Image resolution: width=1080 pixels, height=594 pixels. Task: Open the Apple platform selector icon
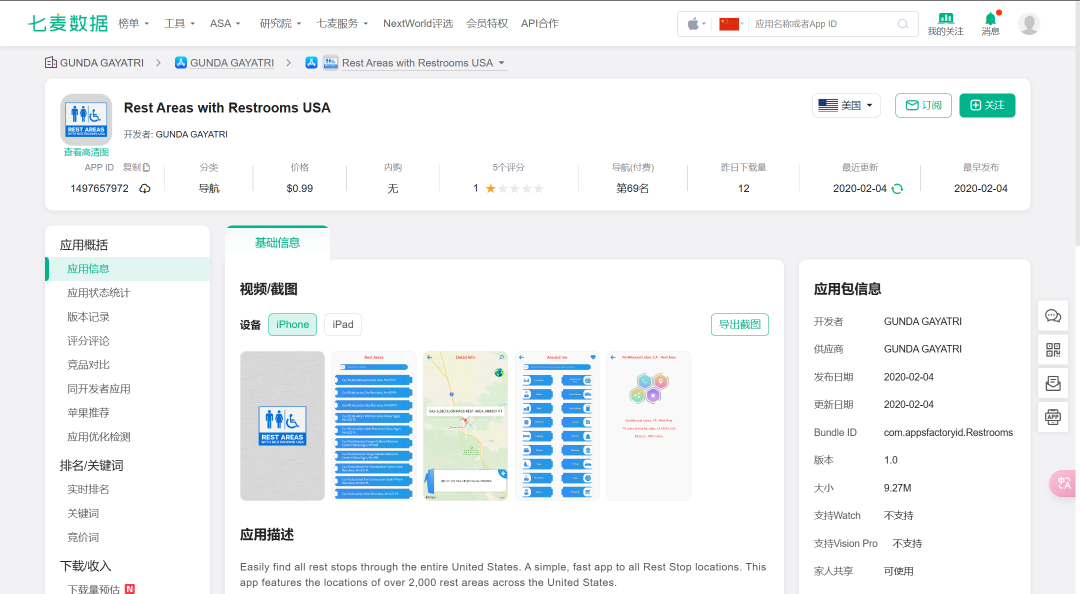(693, 24)
